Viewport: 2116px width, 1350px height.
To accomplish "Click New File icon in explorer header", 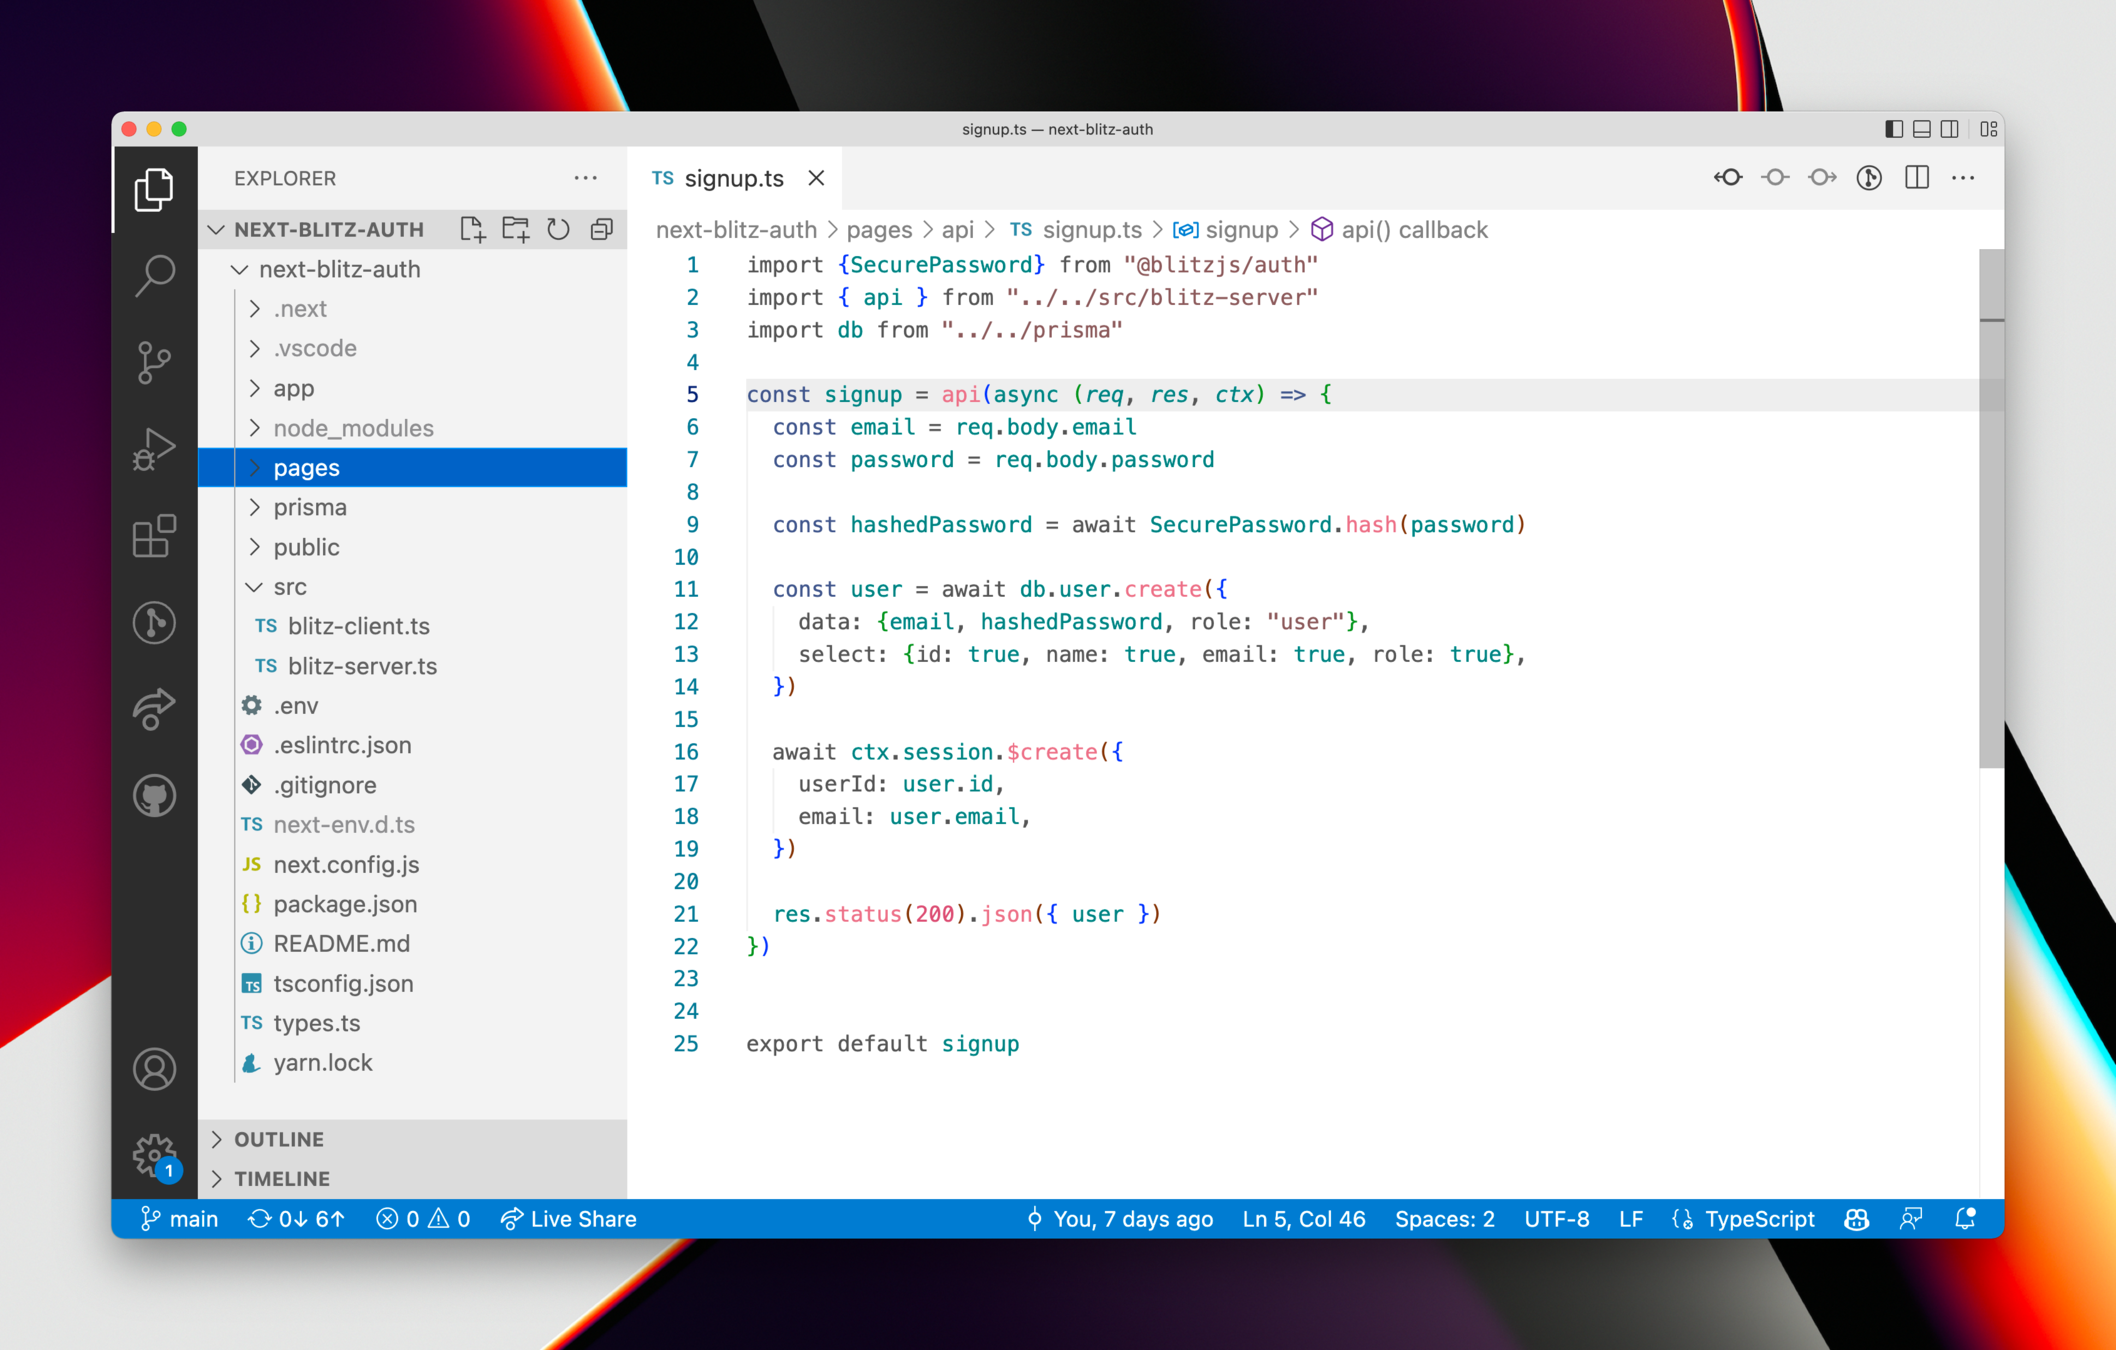I will [472, 229].
